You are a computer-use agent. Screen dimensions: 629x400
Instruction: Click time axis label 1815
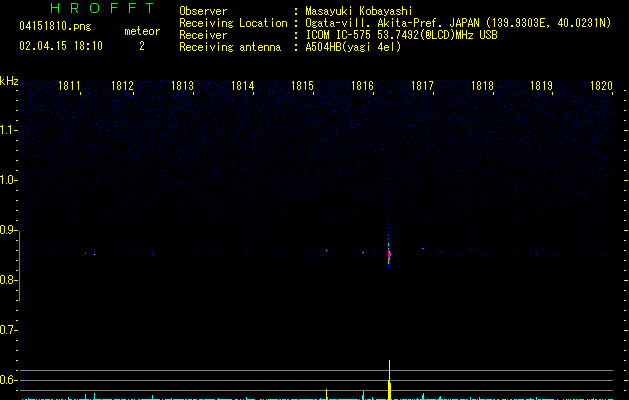302,86
